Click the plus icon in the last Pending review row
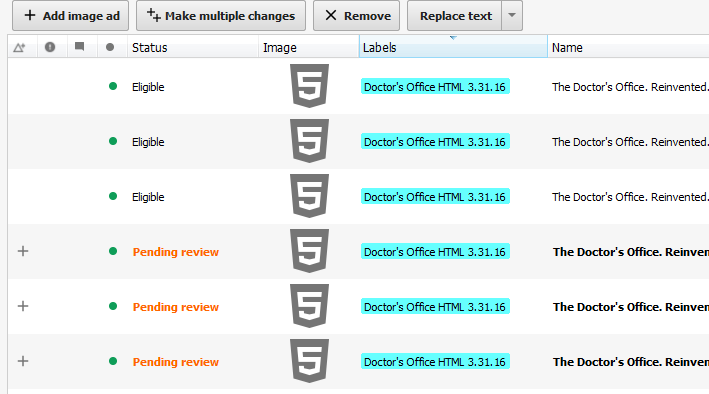 (x=23, y=361)
